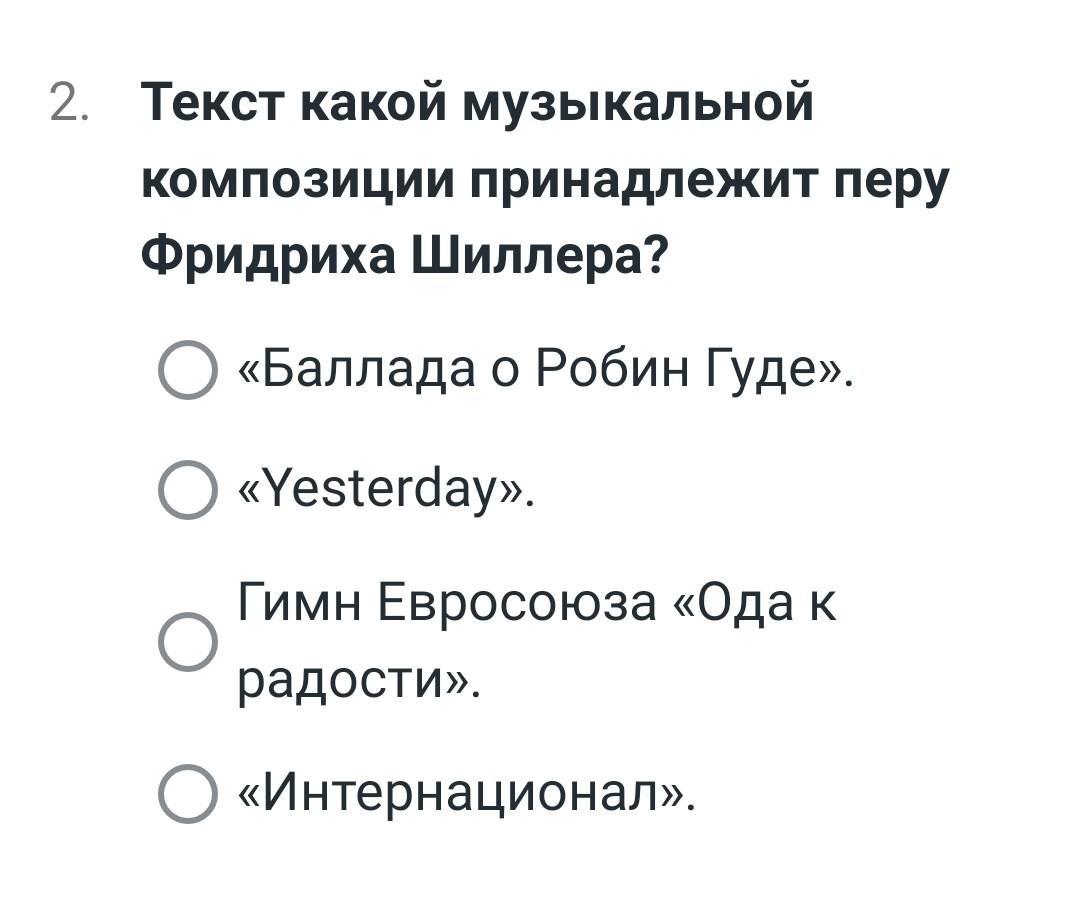The height and width of the screenshot is (903, 1080).
Task: Click the heading line "композиции принадлежит перу"
Action: (x=544, y=182)
